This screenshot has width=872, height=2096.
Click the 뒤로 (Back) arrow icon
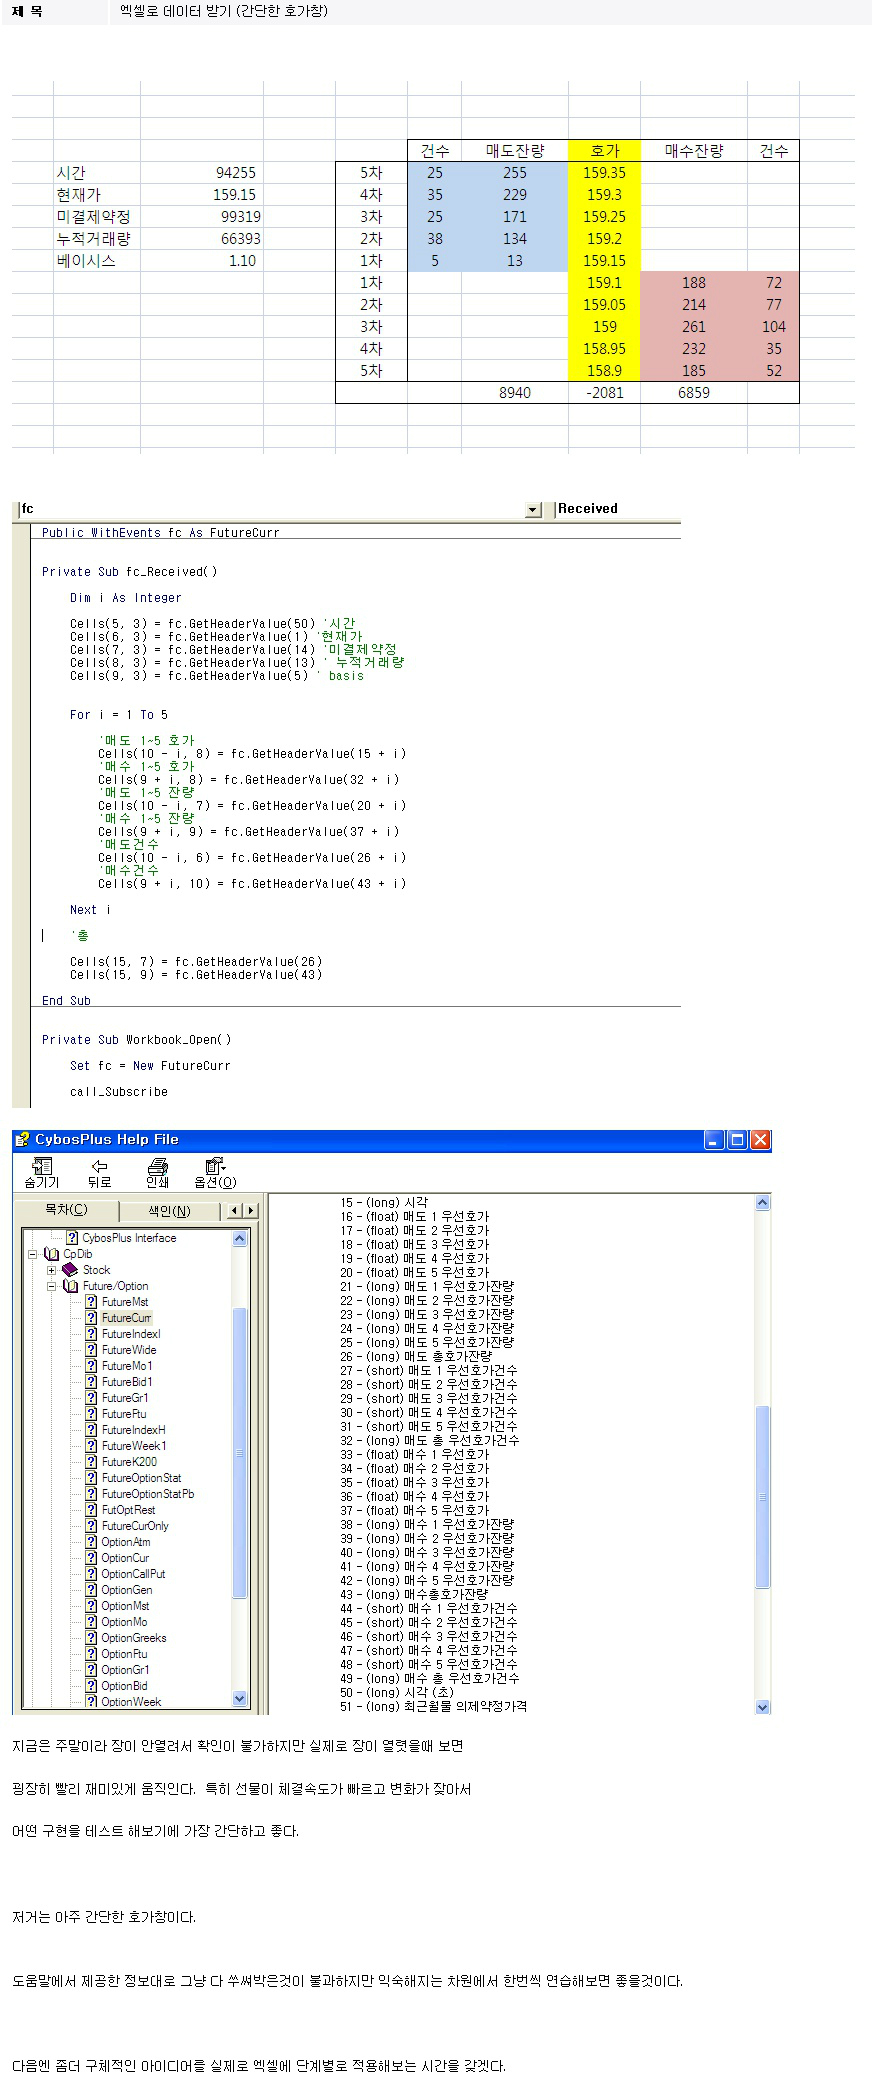pyautogui.click(x=99, y=1166)
